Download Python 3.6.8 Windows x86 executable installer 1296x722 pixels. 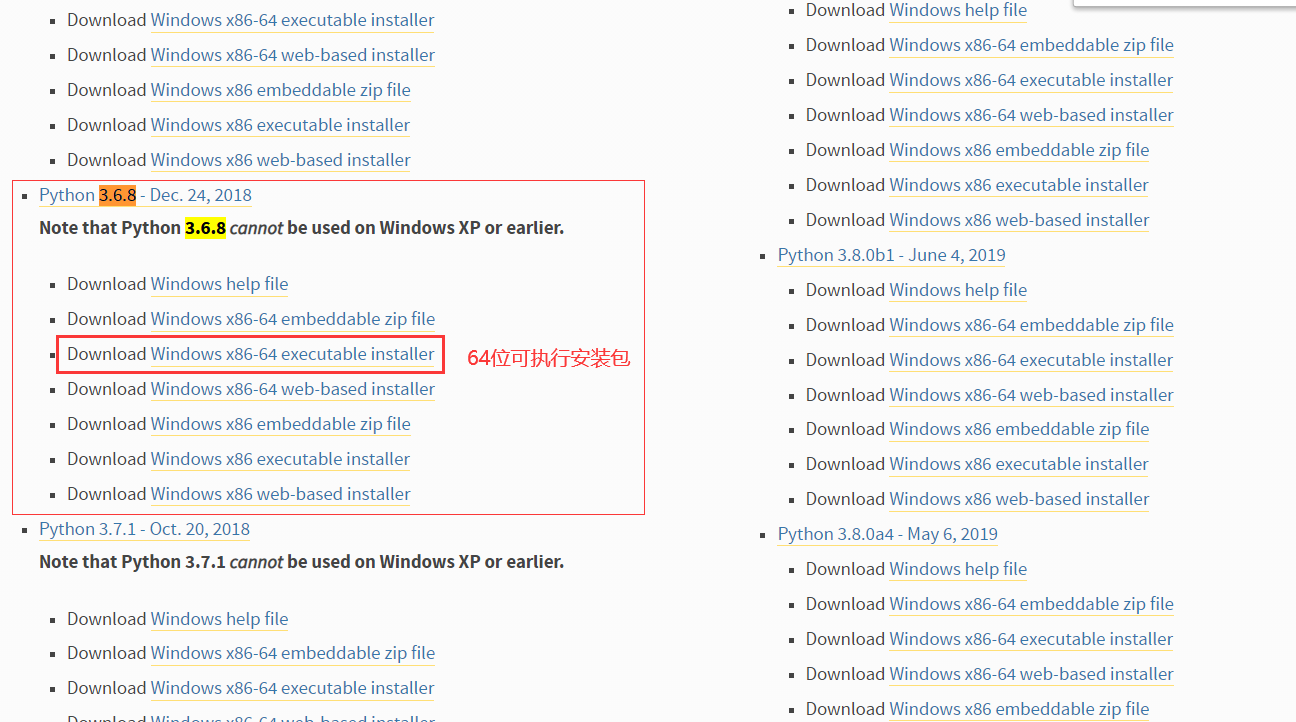click(x=280, y=459)
